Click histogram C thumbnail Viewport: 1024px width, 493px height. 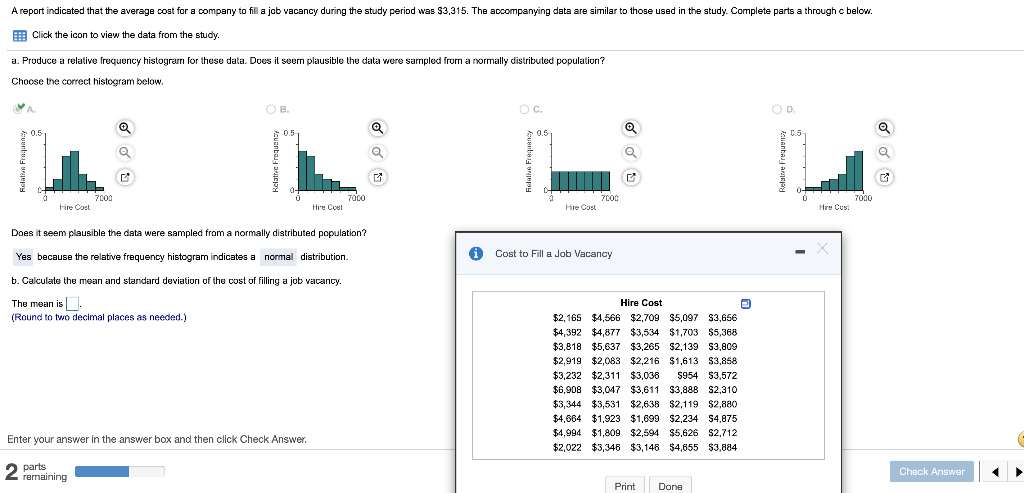tap(573, 168)
